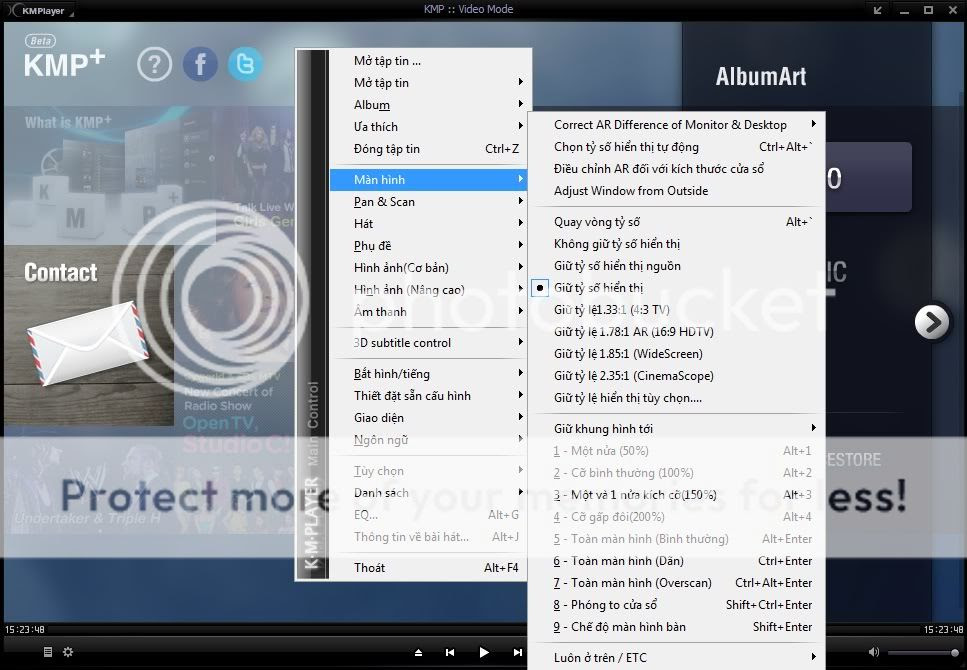Open the settings gear in bottom bar
This screenshot has height=670, width=967.
(x=68, y=651)
